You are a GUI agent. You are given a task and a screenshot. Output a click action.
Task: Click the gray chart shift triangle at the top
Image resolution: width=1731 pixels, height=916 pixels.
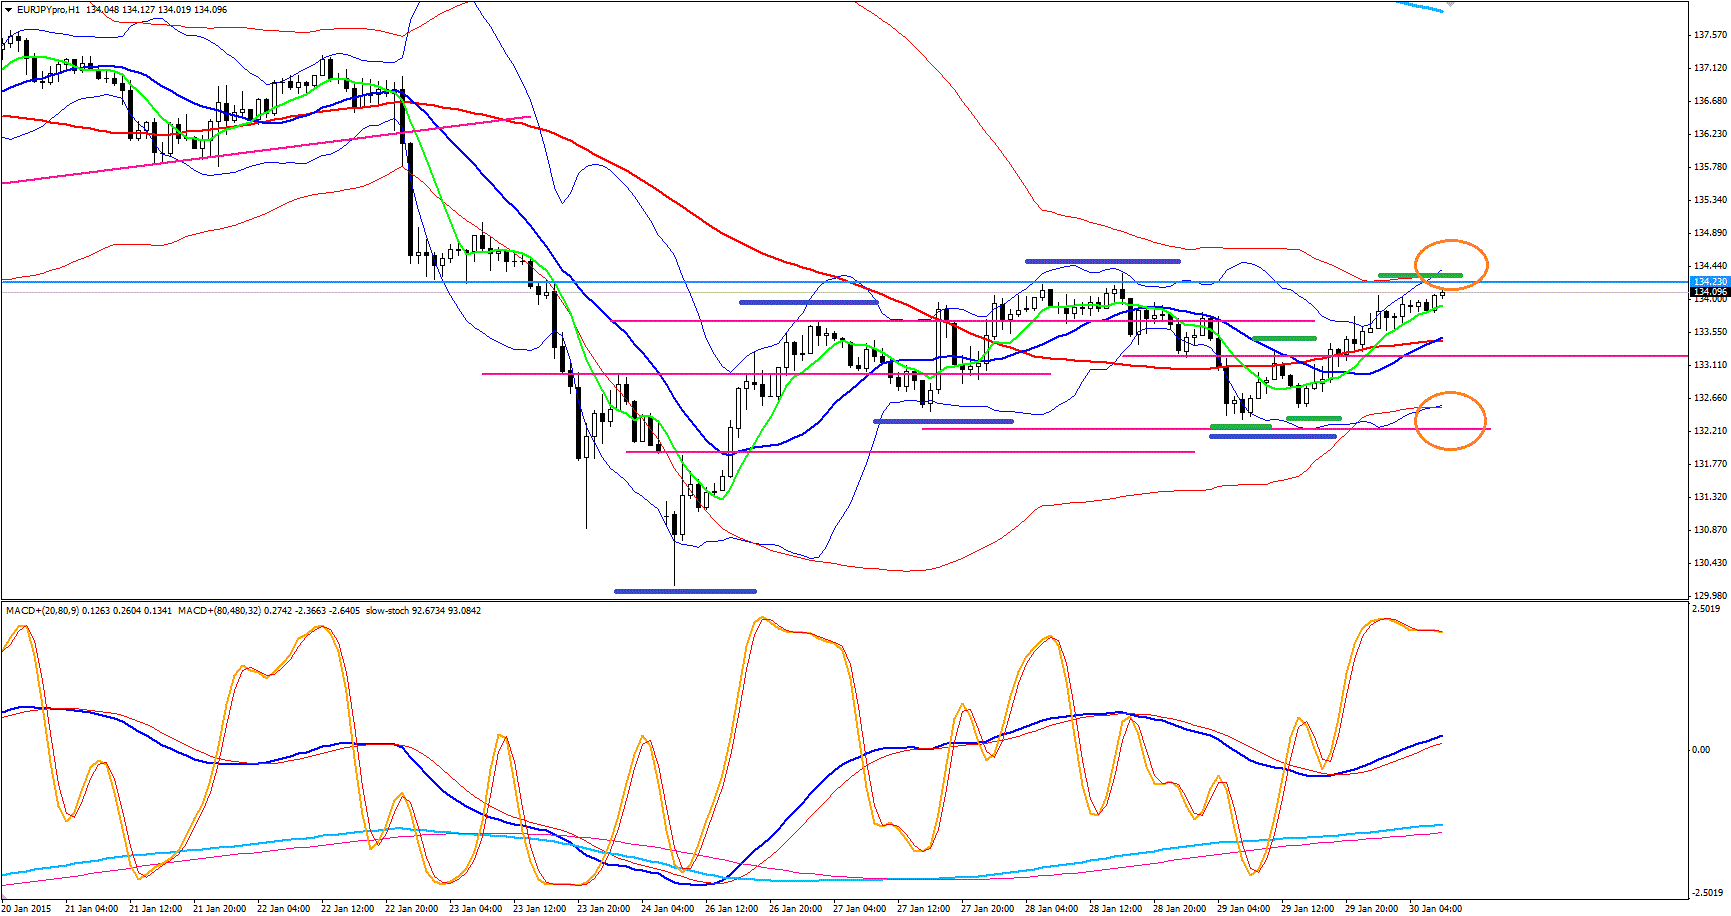point(1450,5)
